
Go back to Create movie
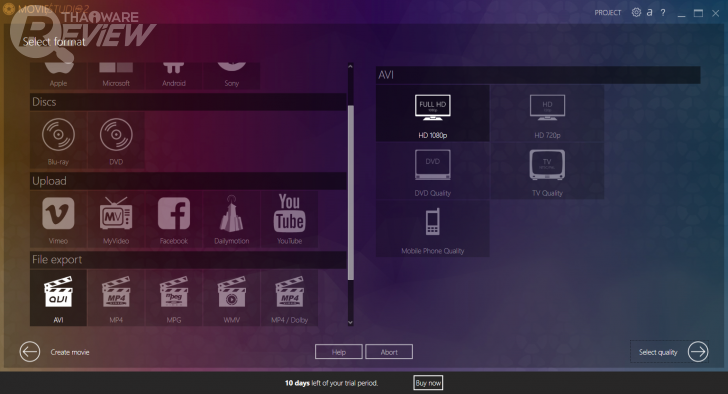(54, 352)
